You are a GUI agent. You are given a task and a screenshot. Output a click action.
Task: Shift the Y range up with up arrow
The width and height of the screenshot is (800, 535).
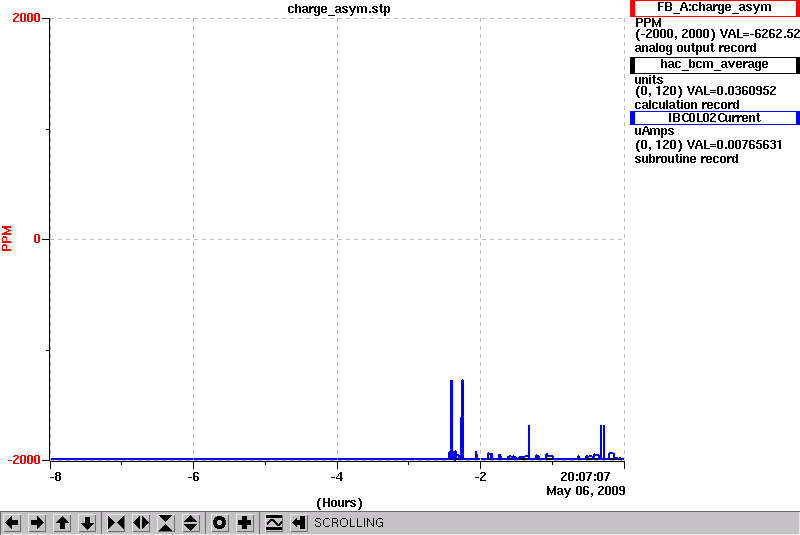(62, 523)
